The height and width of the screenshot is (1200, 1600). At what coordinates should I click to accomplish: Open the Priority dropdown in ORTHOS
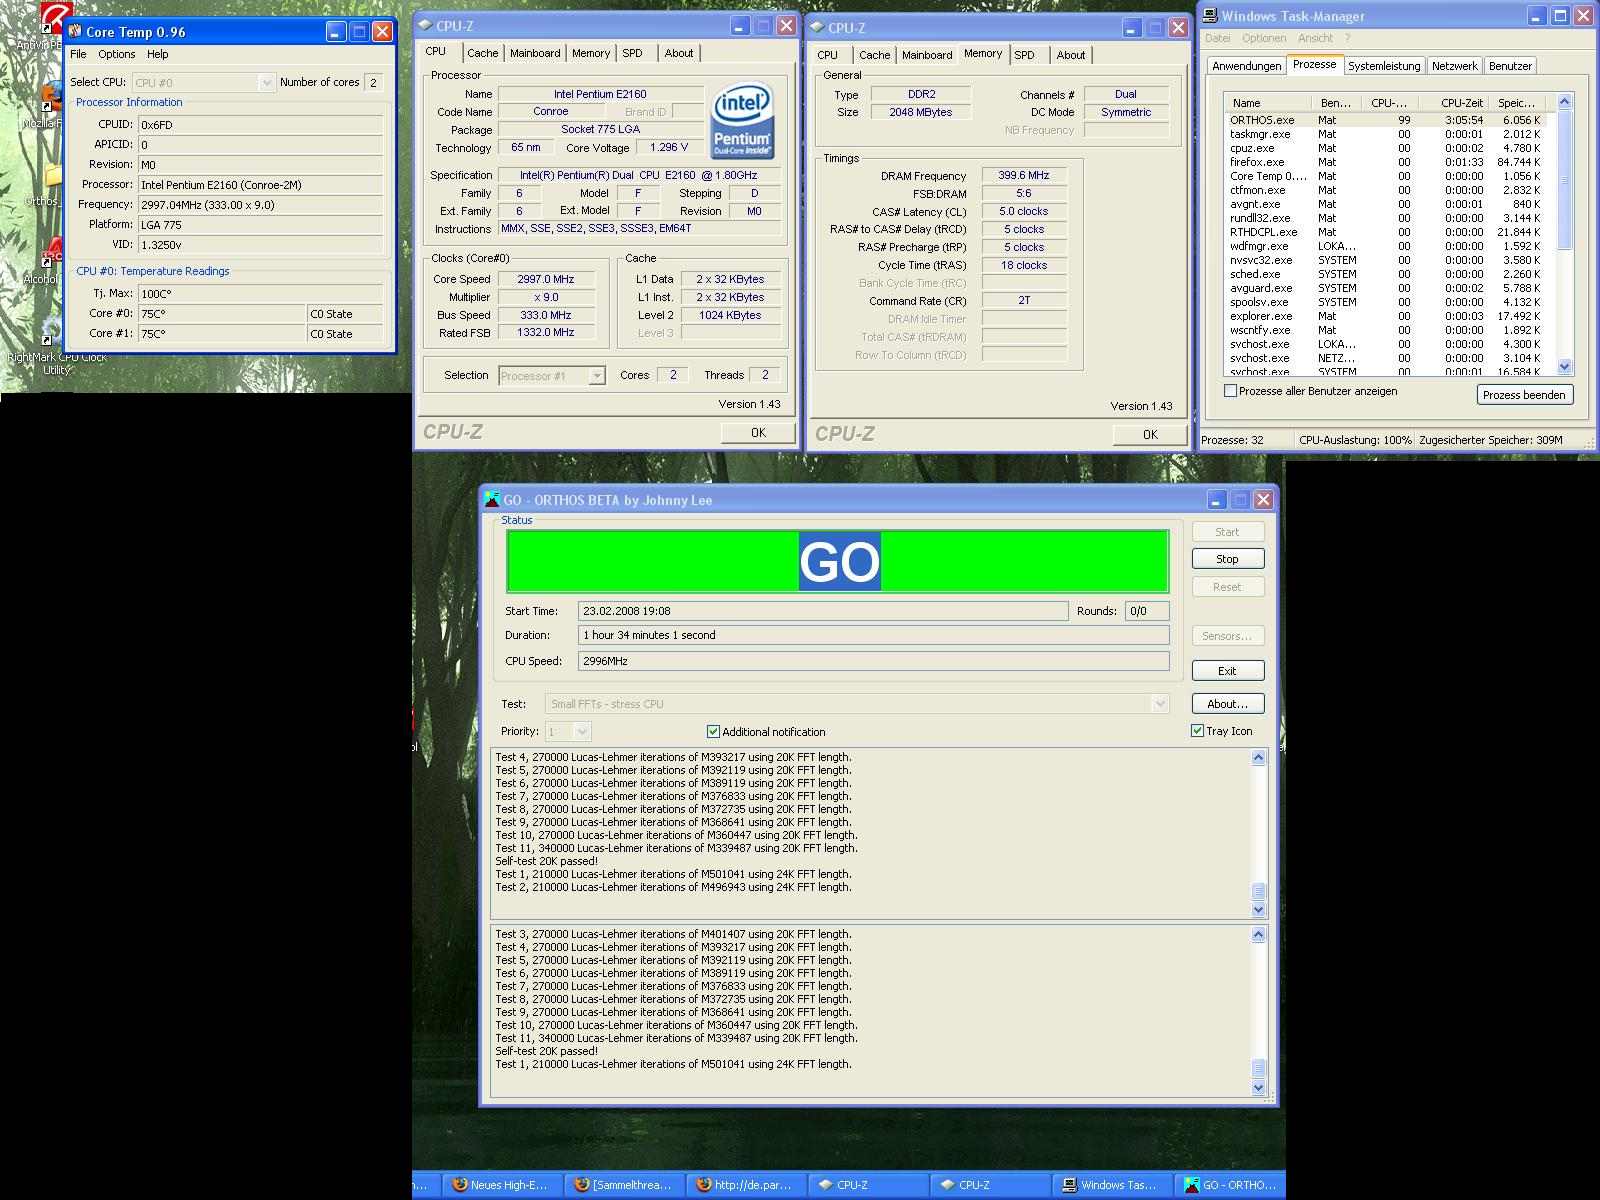(x=569, y=732)
